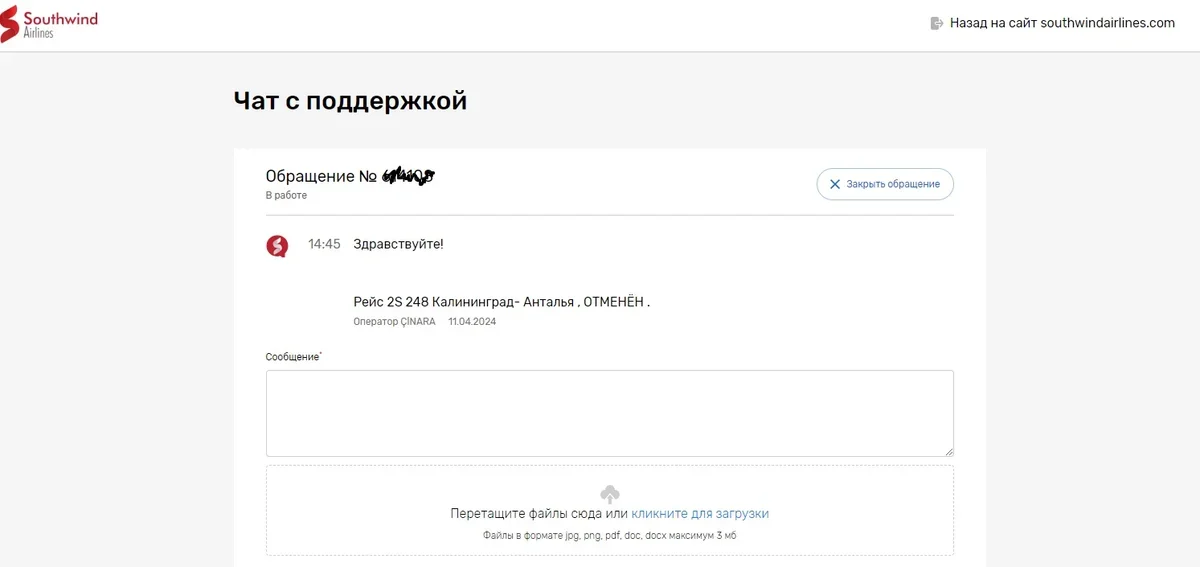
Task: Click the 'Чат с поддержкой' page heading
Action: (350, 101)
